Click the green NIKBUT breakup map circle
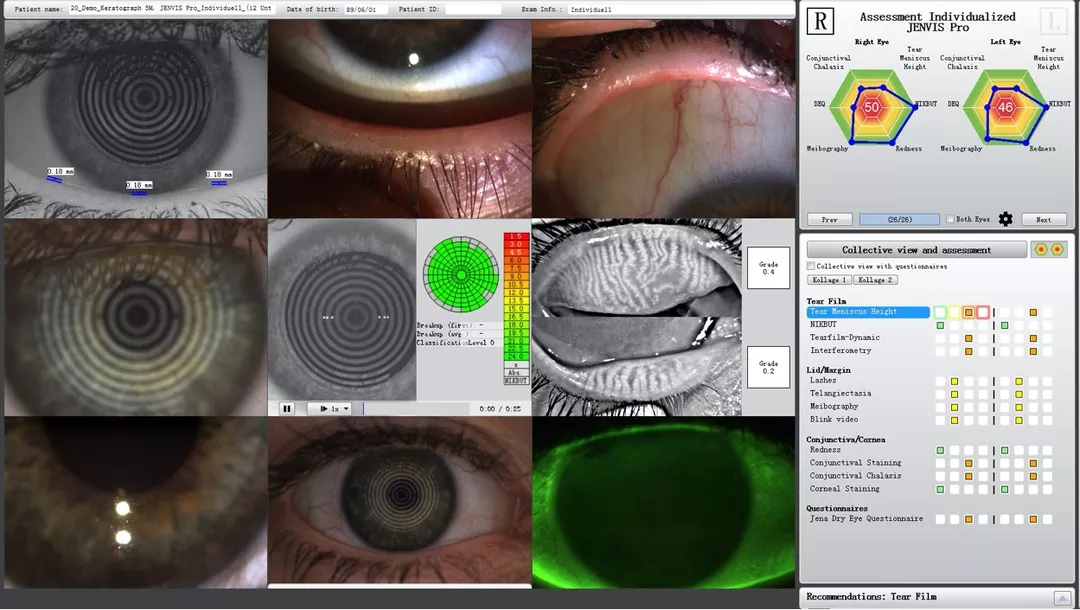 (x=460, y=273)
